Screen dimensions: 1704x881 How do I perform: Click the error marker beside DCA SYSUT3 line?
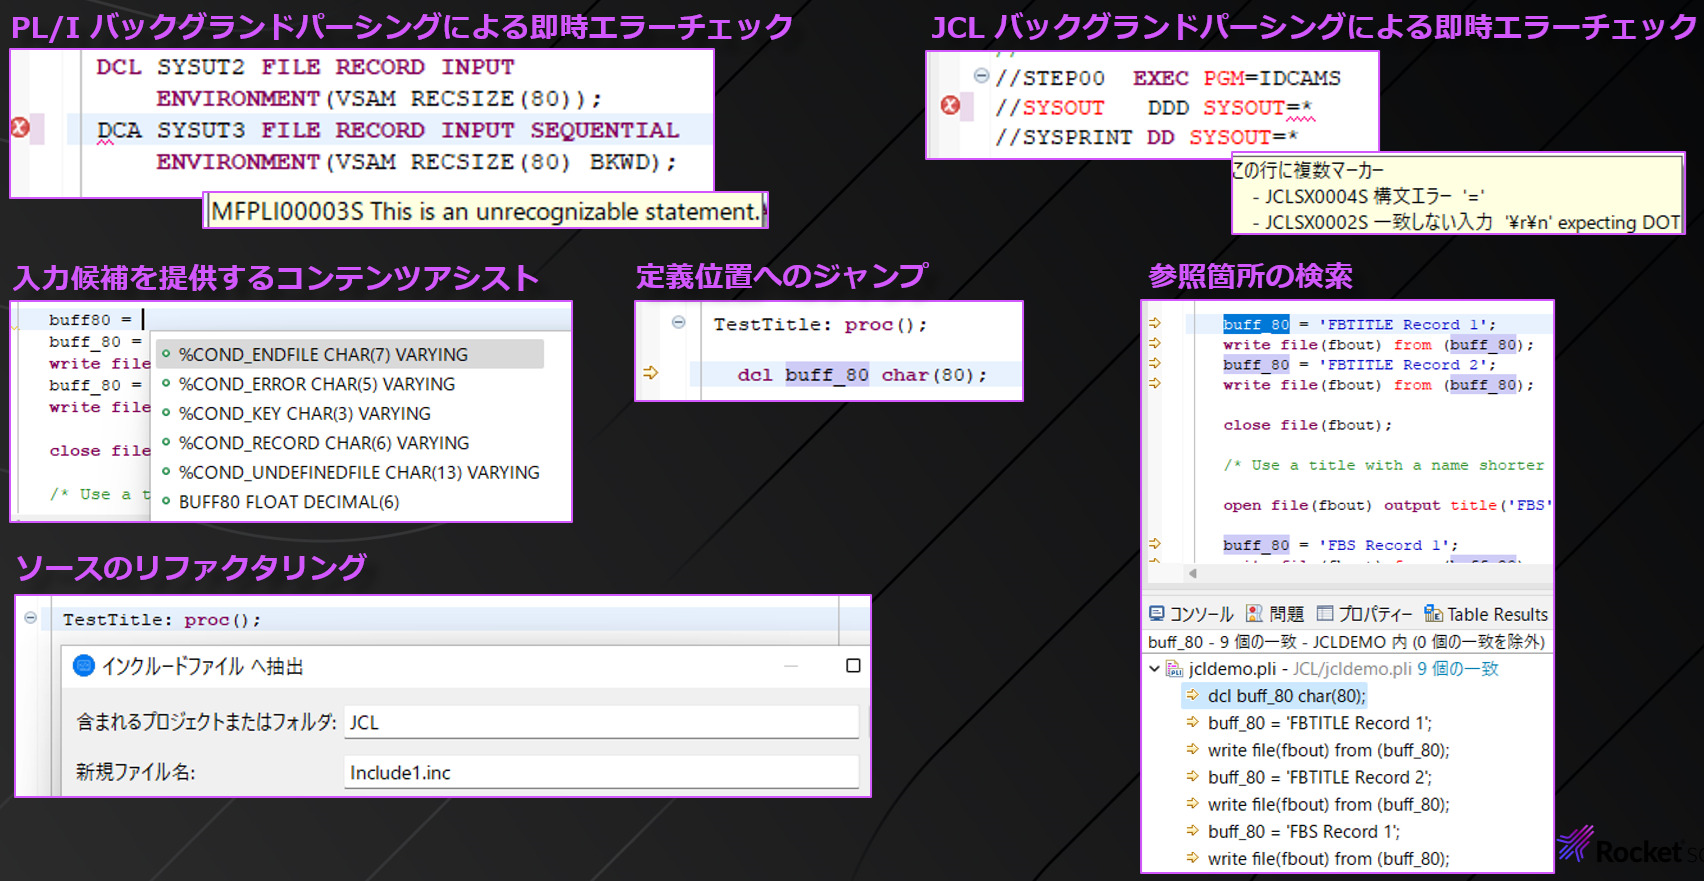[x=20, y=128]
